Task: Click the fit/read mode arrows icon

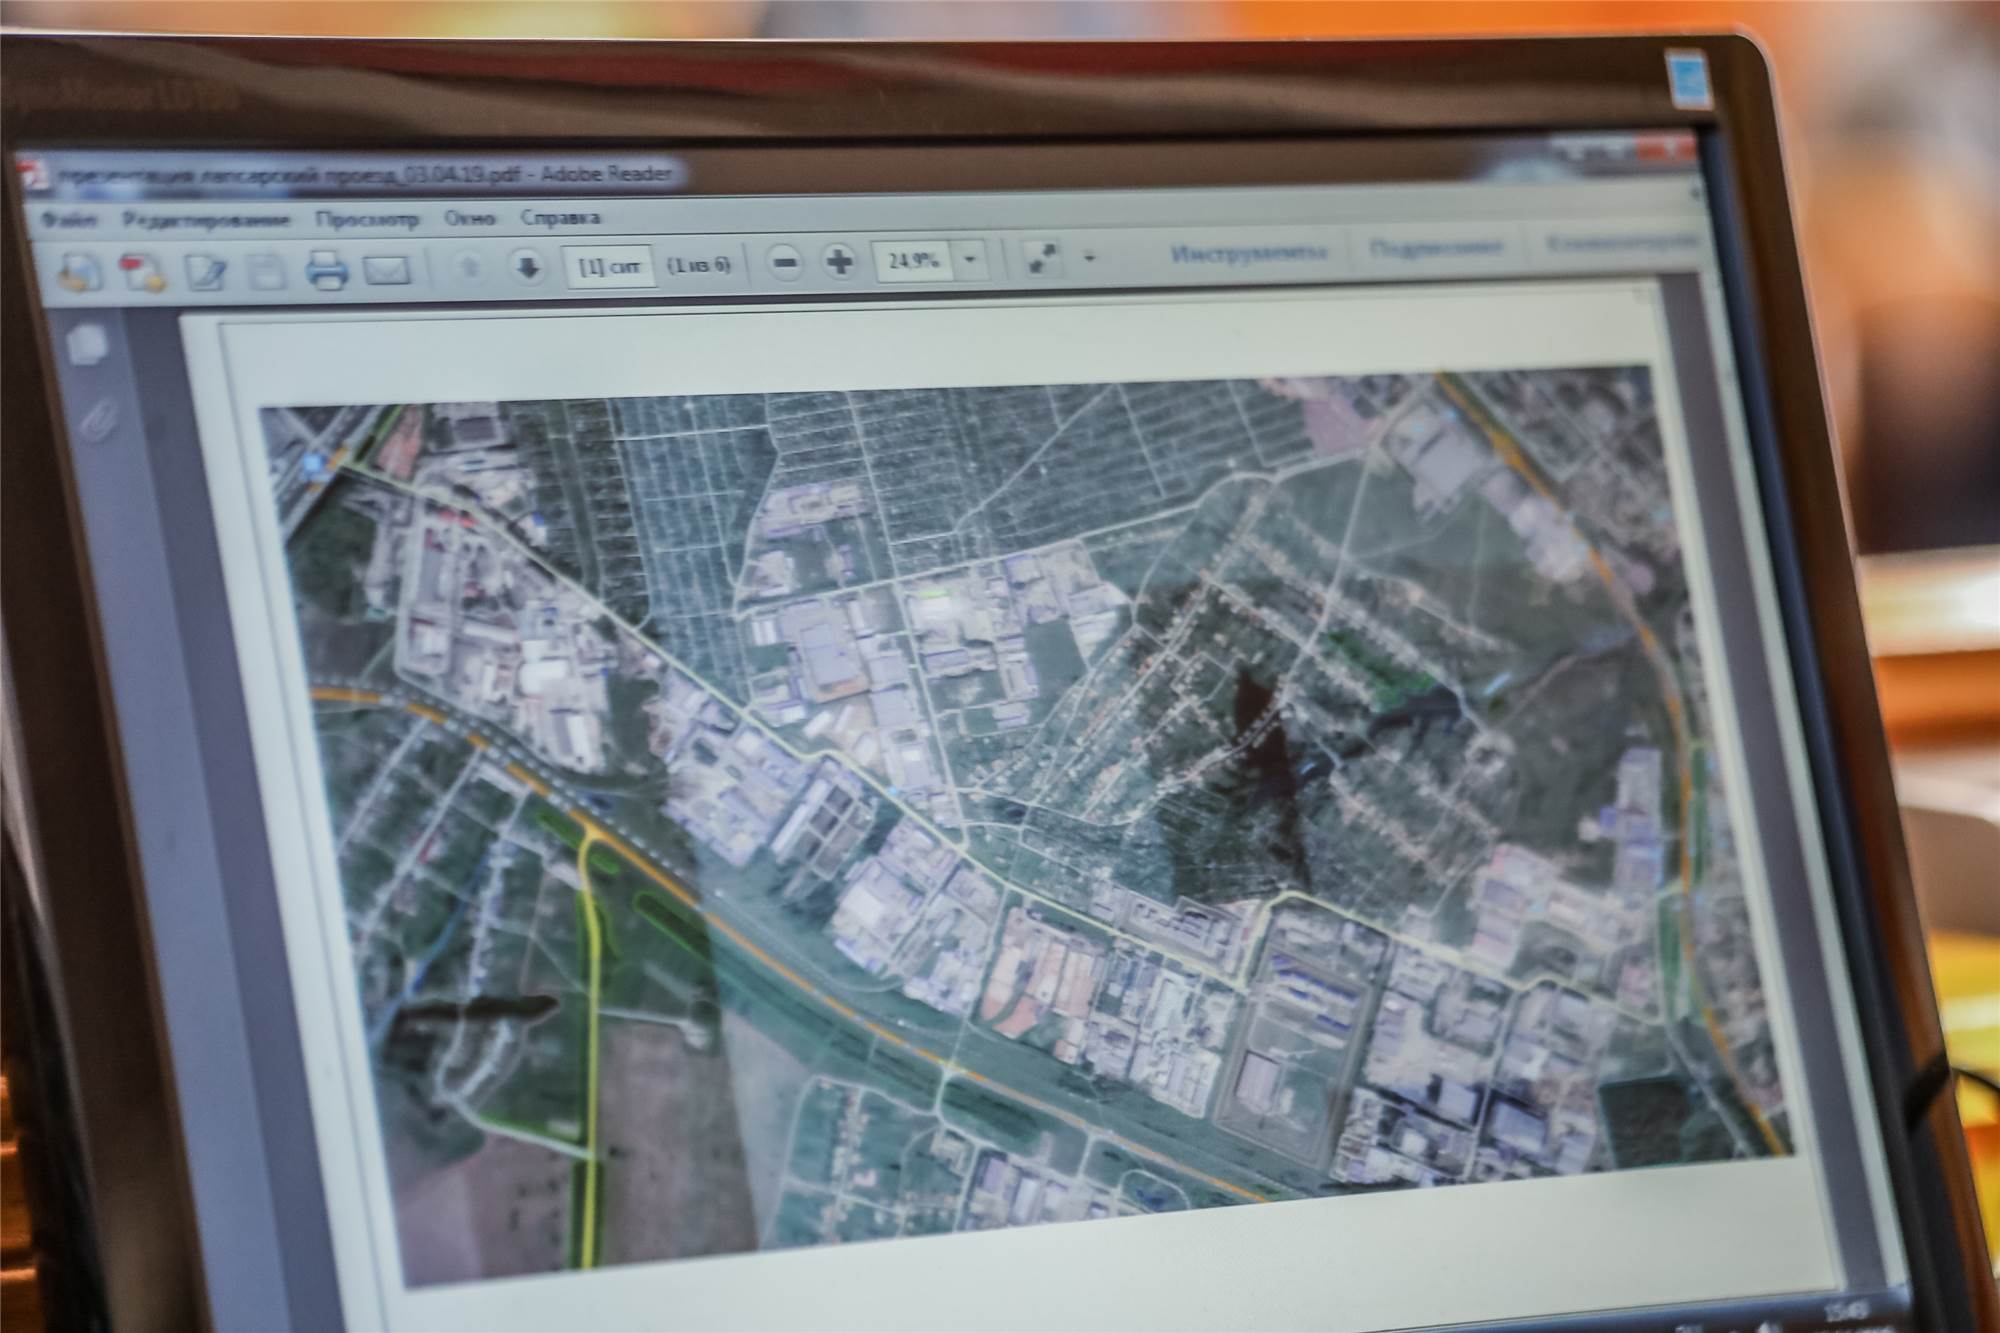Action: click(1043, 258)
